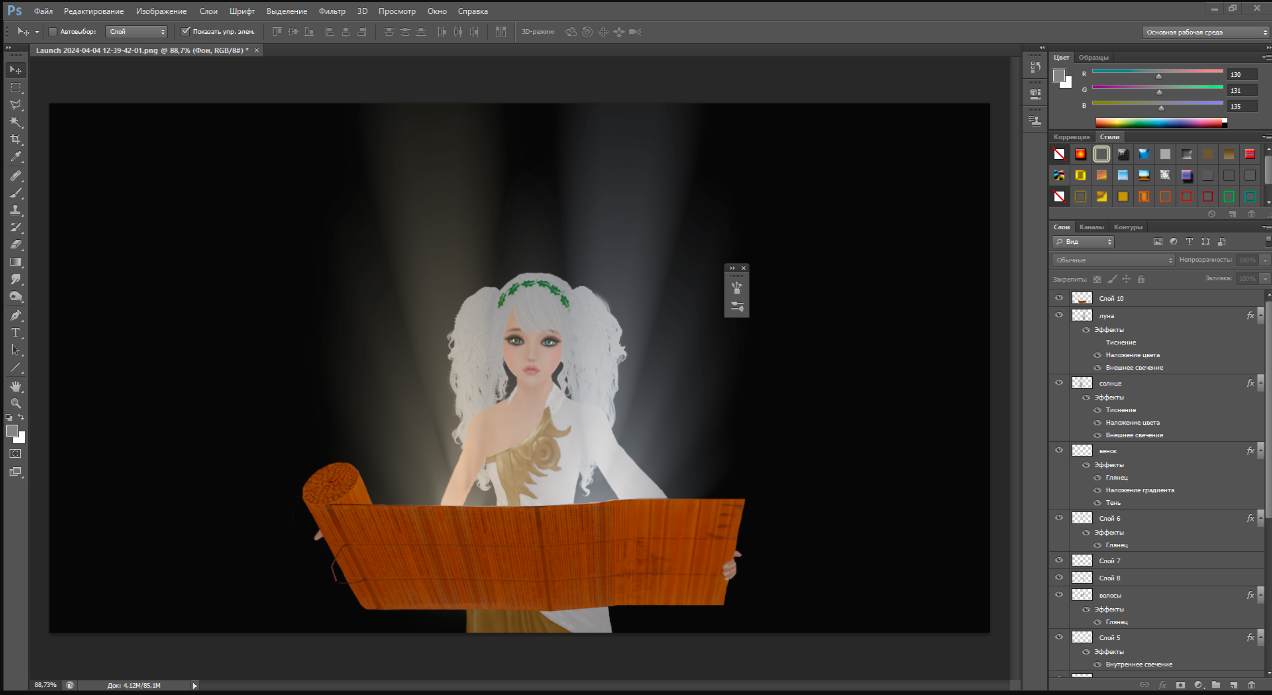Select the Eyedropper tool
This screenshot has width=1272, height=695.
16,158
